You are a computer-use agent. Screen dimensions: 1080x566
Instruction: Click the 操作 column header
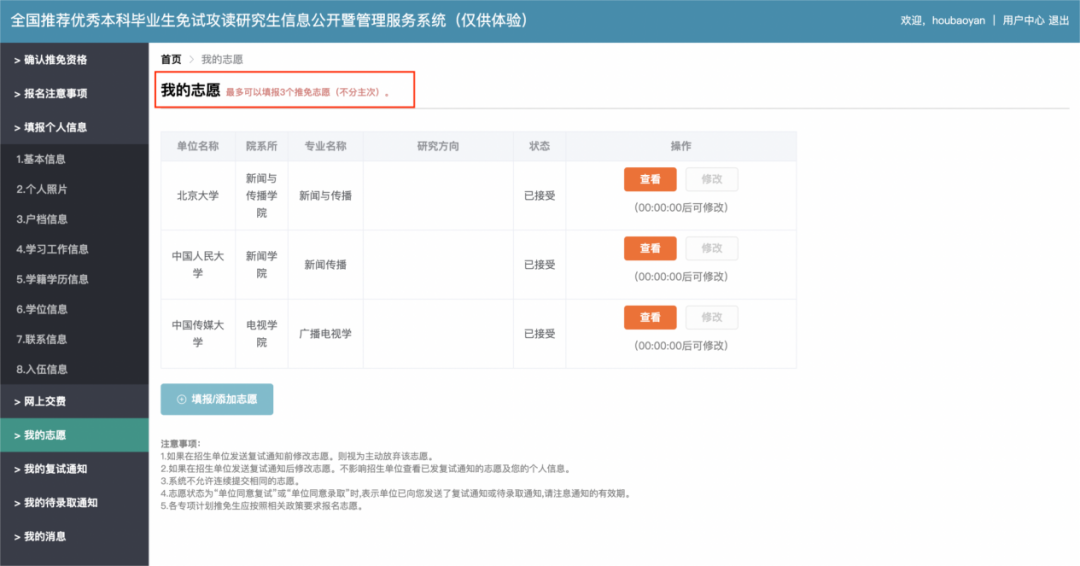(681, 146)
